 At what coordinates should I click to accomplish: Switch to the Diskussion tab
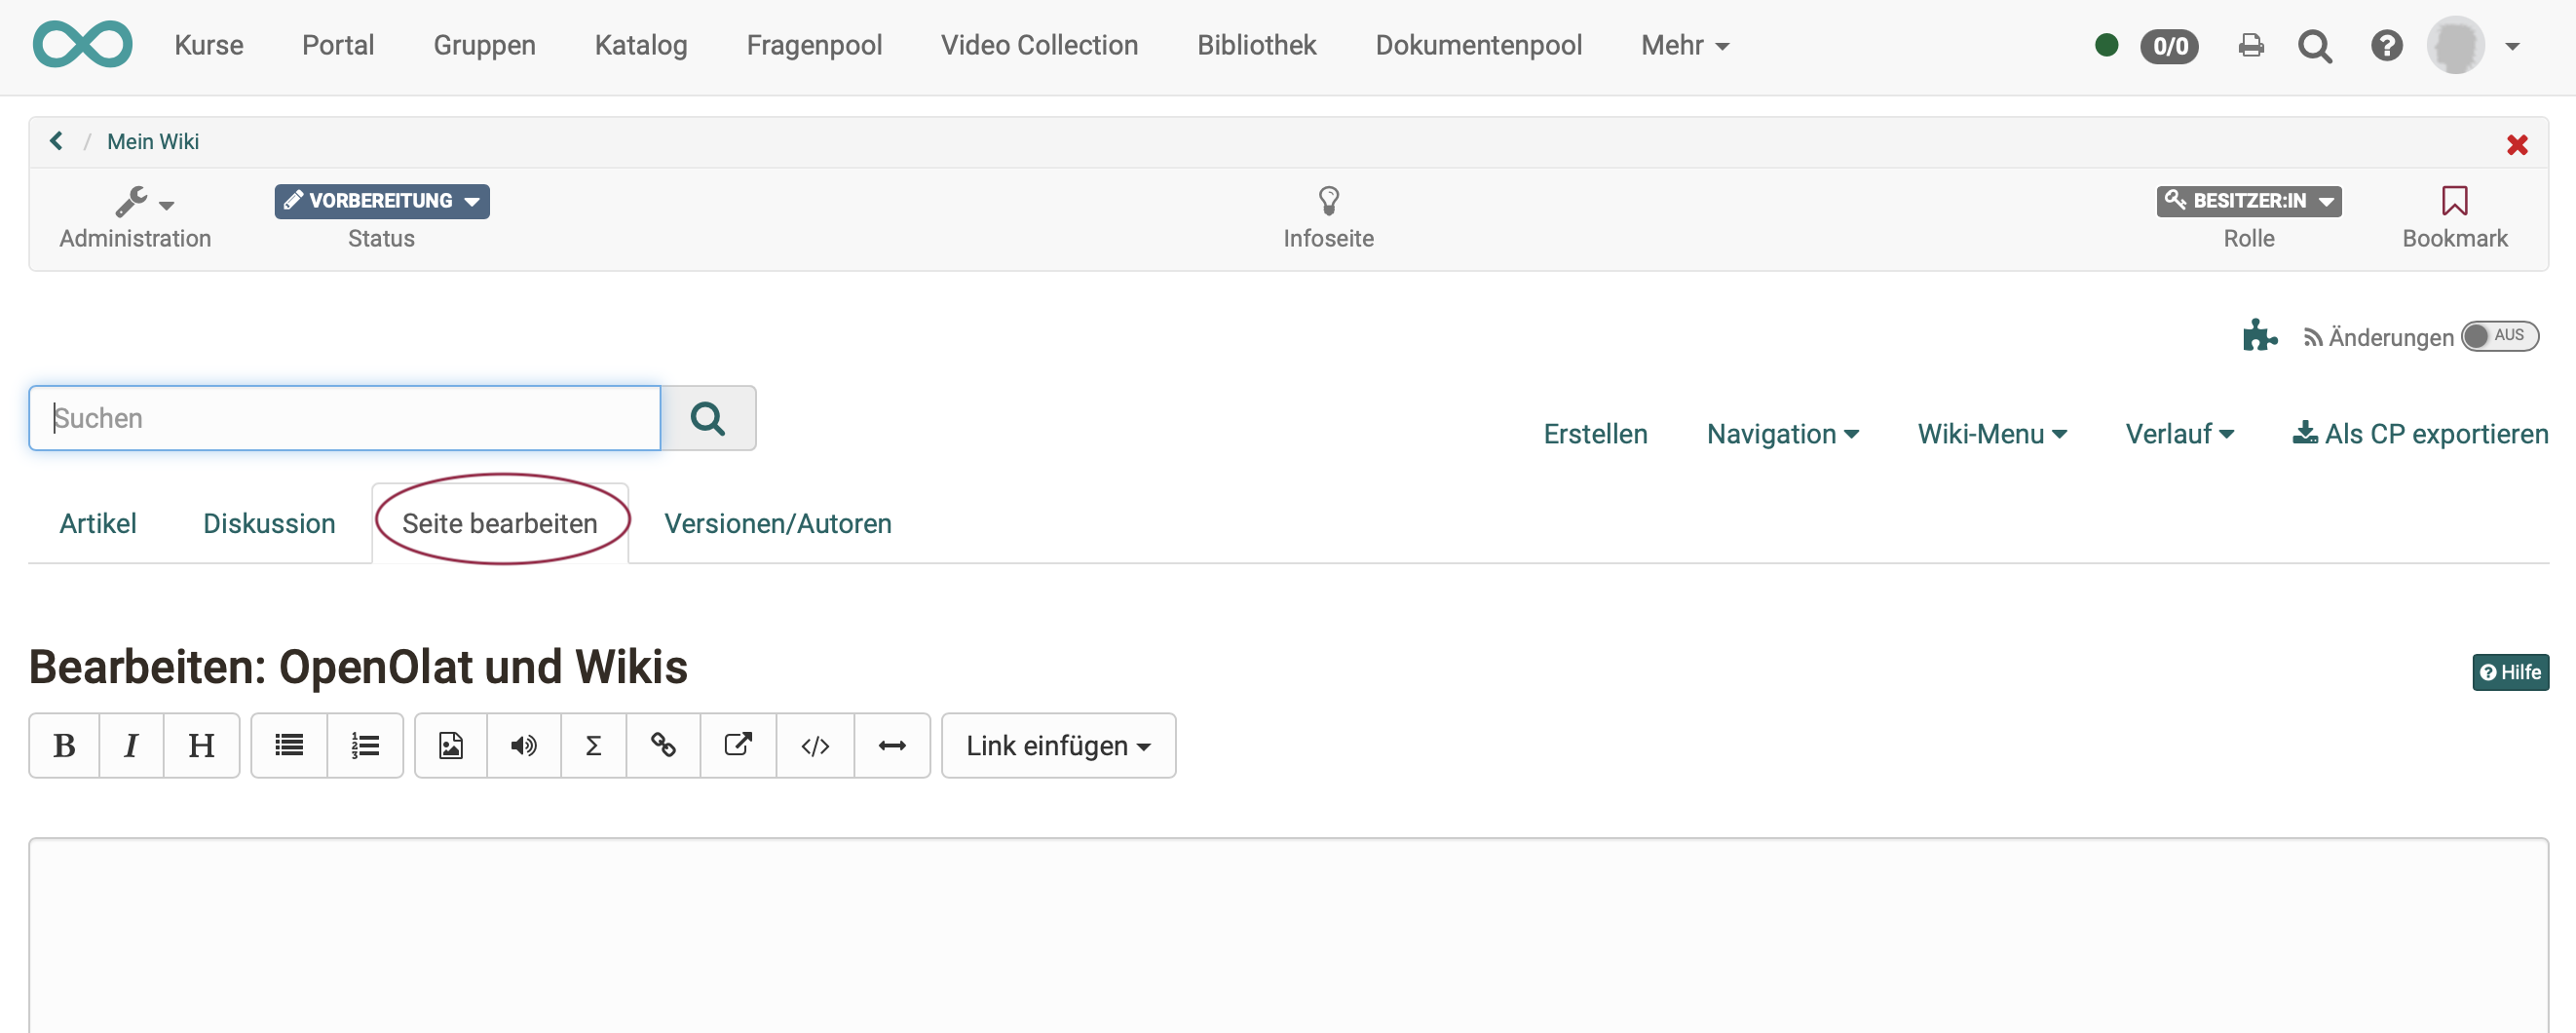[x=269, y=522]
